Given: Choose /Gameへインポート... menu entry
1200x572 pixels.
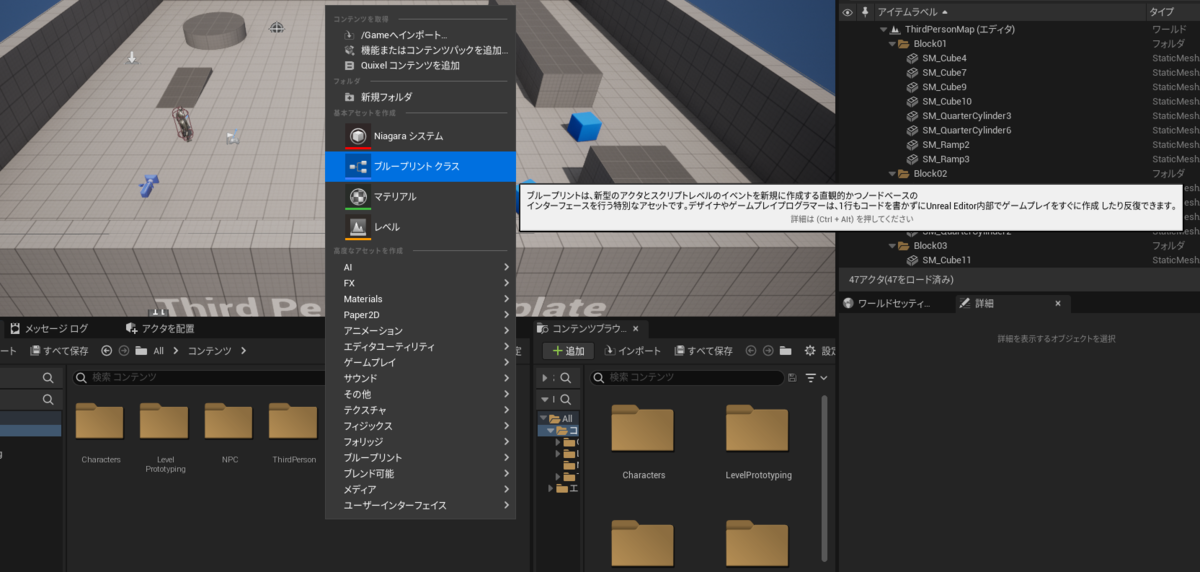Looking at the screenshot, I should pyautogui.click(x=420, y=35).
